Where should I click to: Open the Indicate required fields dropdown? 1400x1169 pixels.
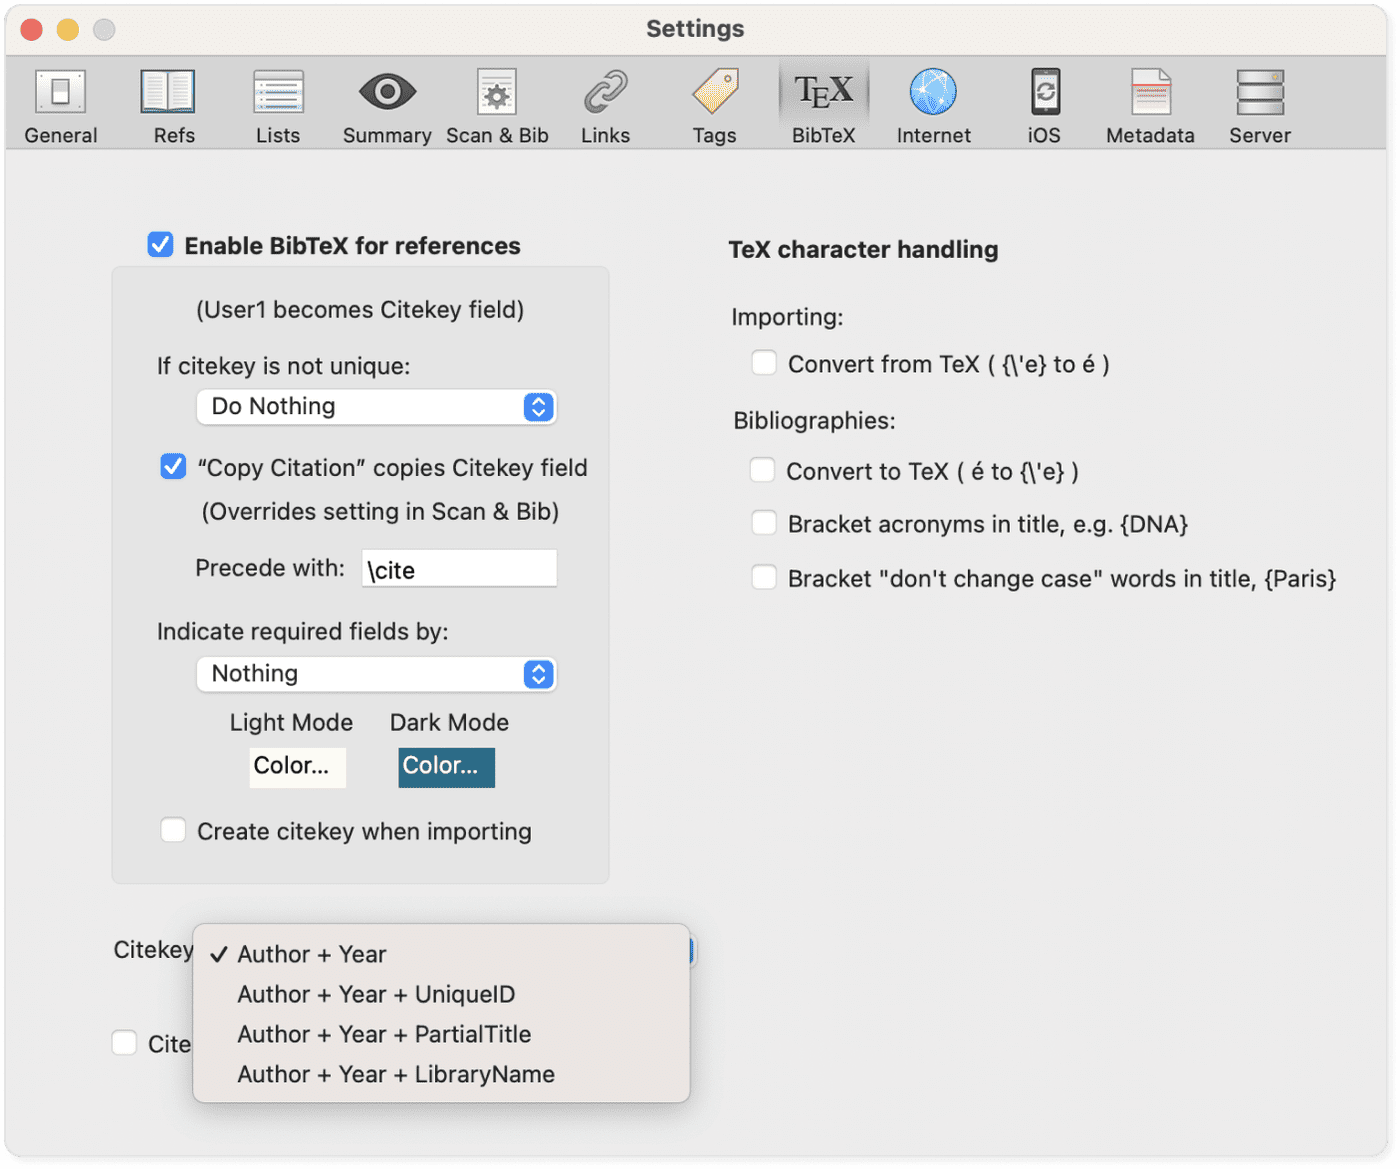coord(376,674)
